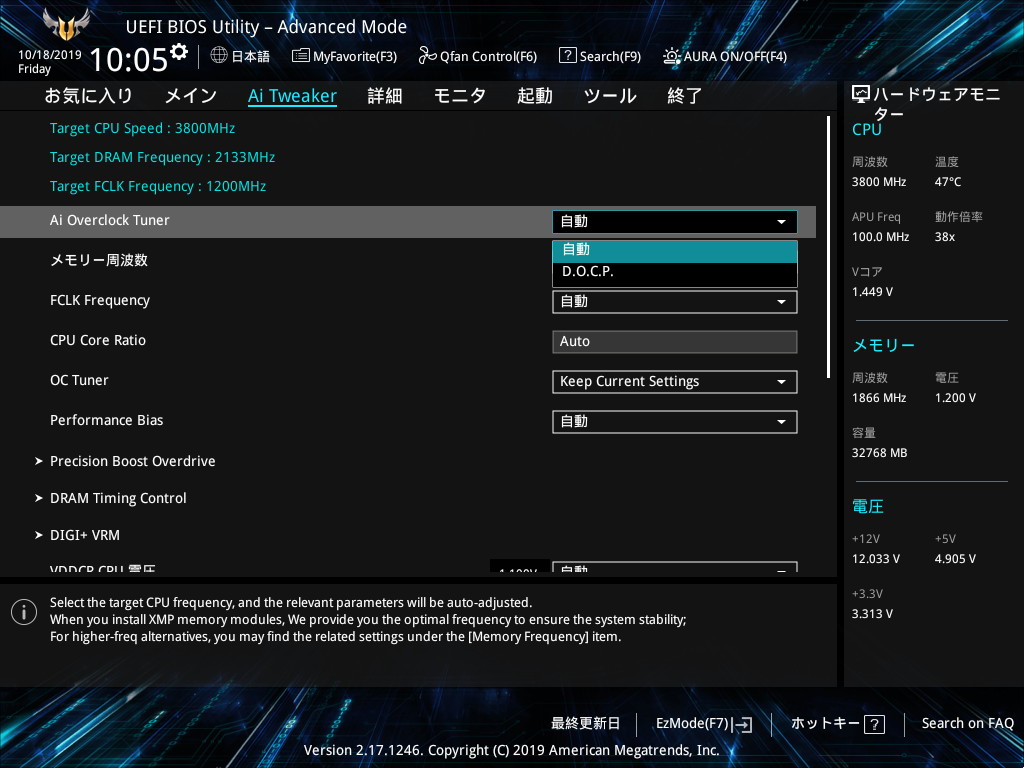
Task: Click 最終更新日 in the footer
Action: 585,724
